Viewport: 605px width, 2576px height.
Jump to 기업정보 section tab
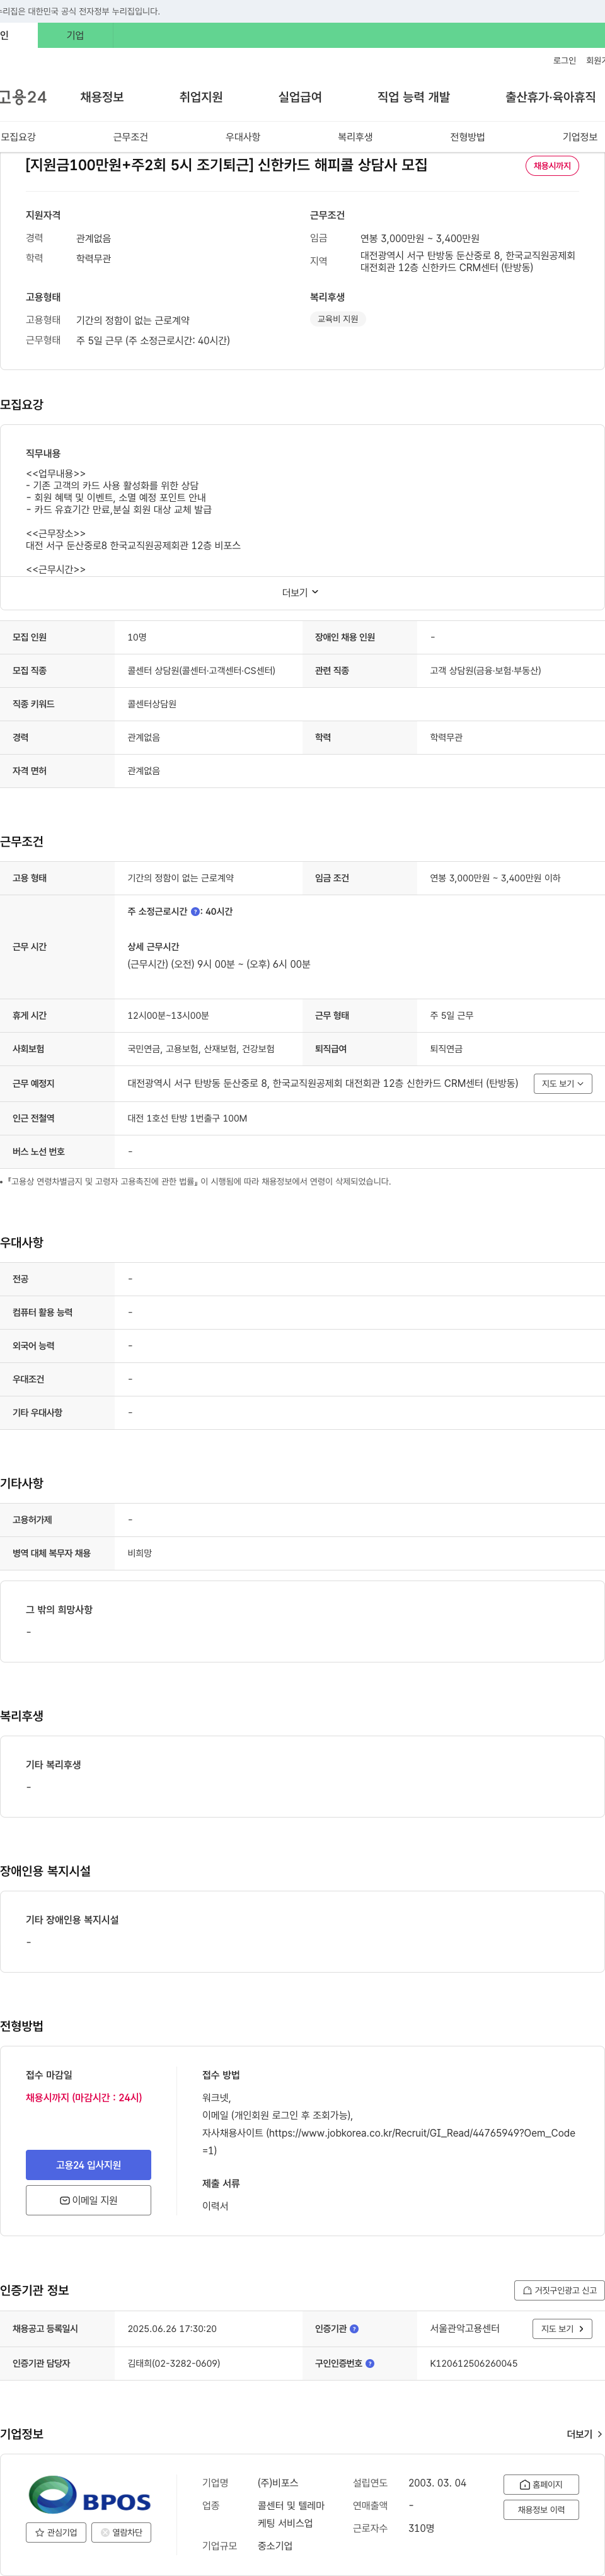580,137
